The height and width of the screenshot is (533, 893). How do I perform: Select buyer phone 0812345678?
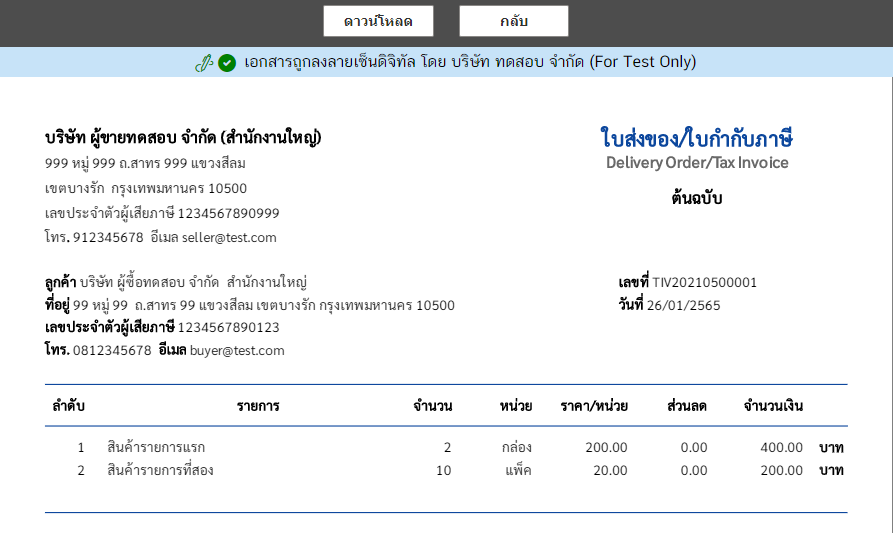click(112, 350)
